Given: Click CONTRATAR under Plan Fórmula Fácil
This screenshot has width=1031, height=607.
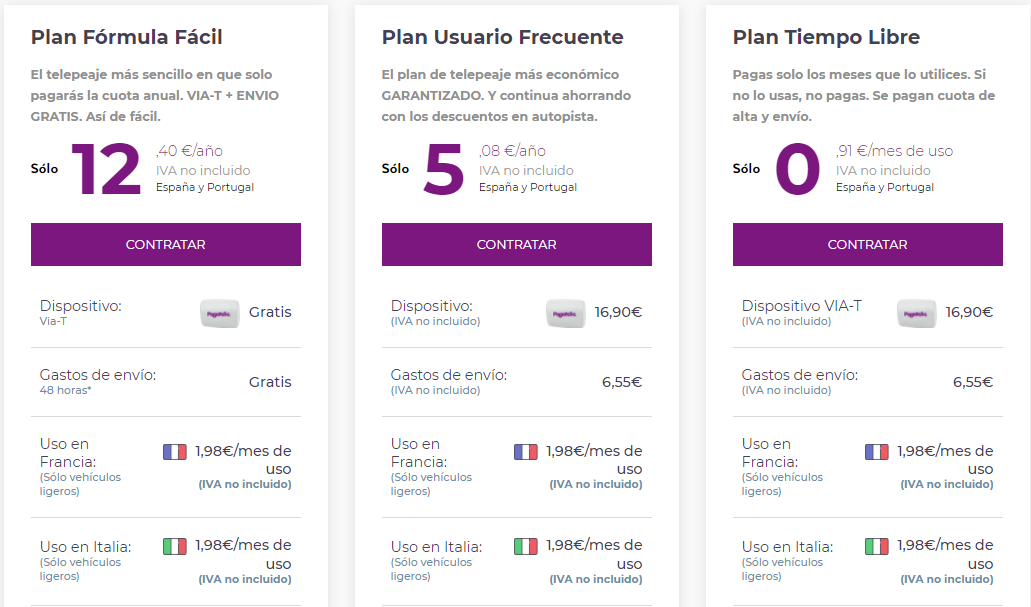Looking at the screenshot, I should 166,245.
